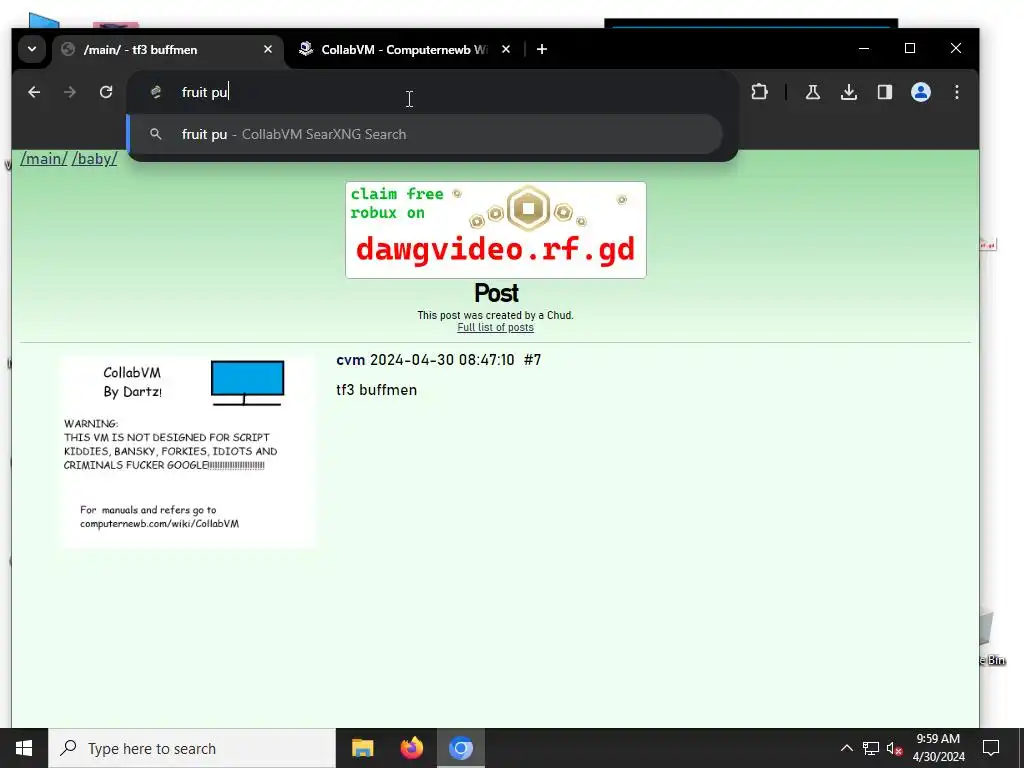Click the search engine icon in address bar
This screenshot has height=768, width=1024.
(x=155, y=92)
